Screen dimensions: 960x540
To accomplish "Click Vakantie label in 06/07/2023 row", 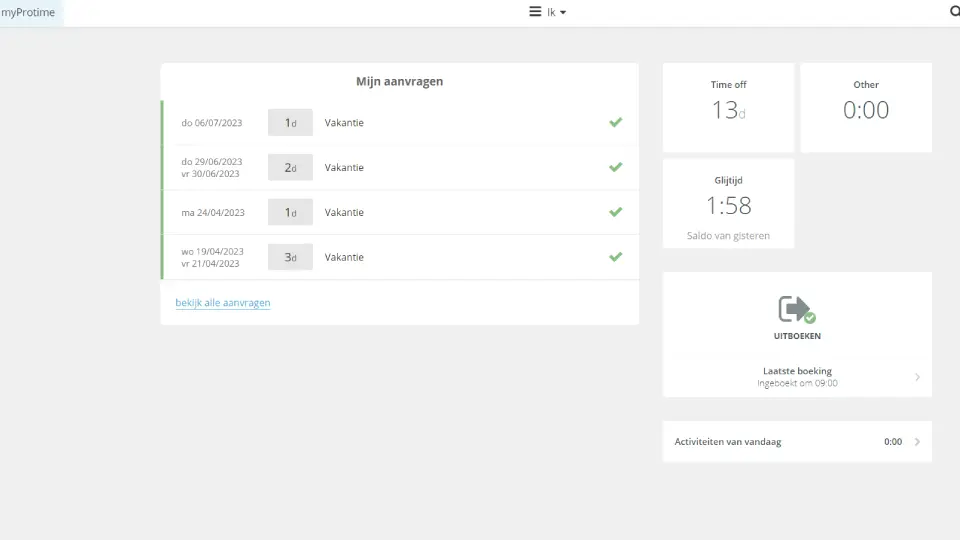I will pos(344,122).
